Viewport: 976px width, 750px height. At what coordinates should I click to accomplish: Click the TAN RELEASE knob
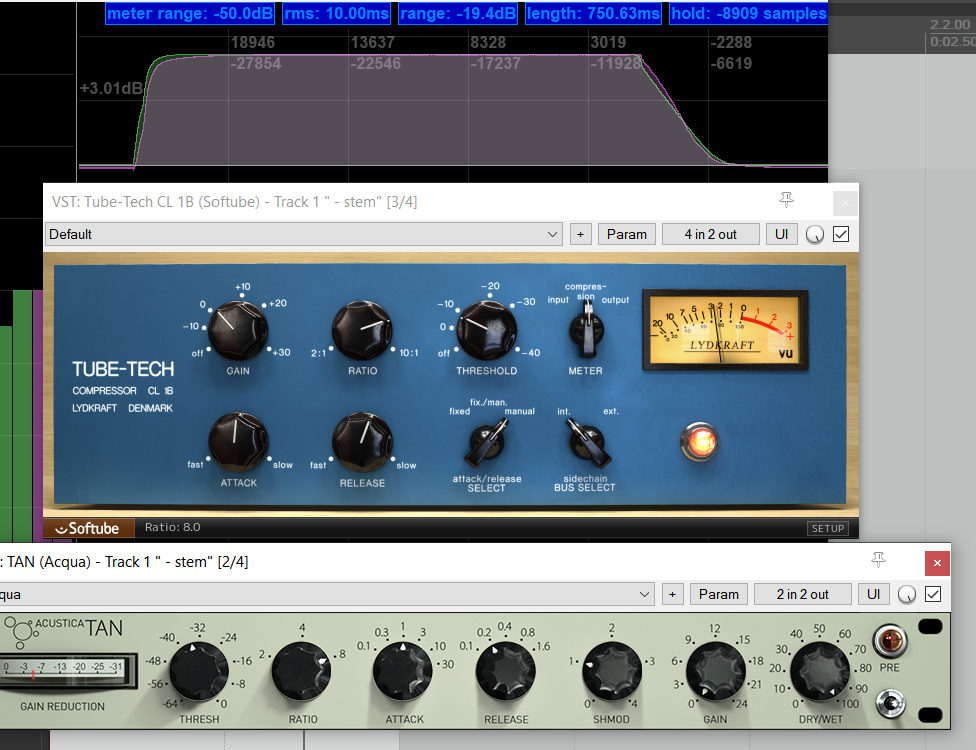tap(505, 672)
